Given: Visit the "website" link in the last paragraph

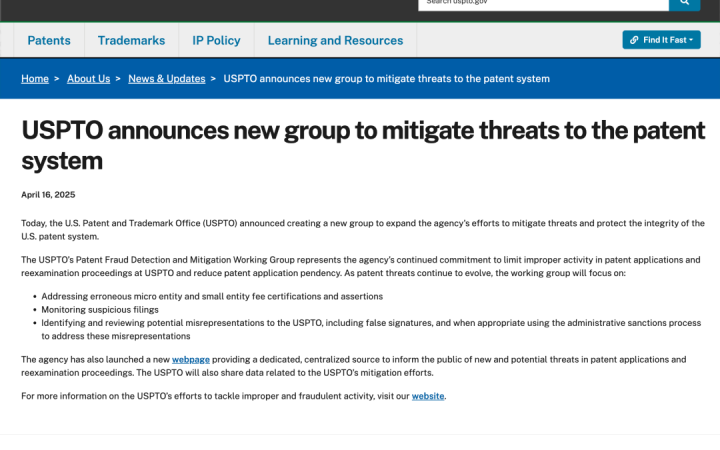Looking at the screenshot, I should pyautogui.click(x=428, y=396).
